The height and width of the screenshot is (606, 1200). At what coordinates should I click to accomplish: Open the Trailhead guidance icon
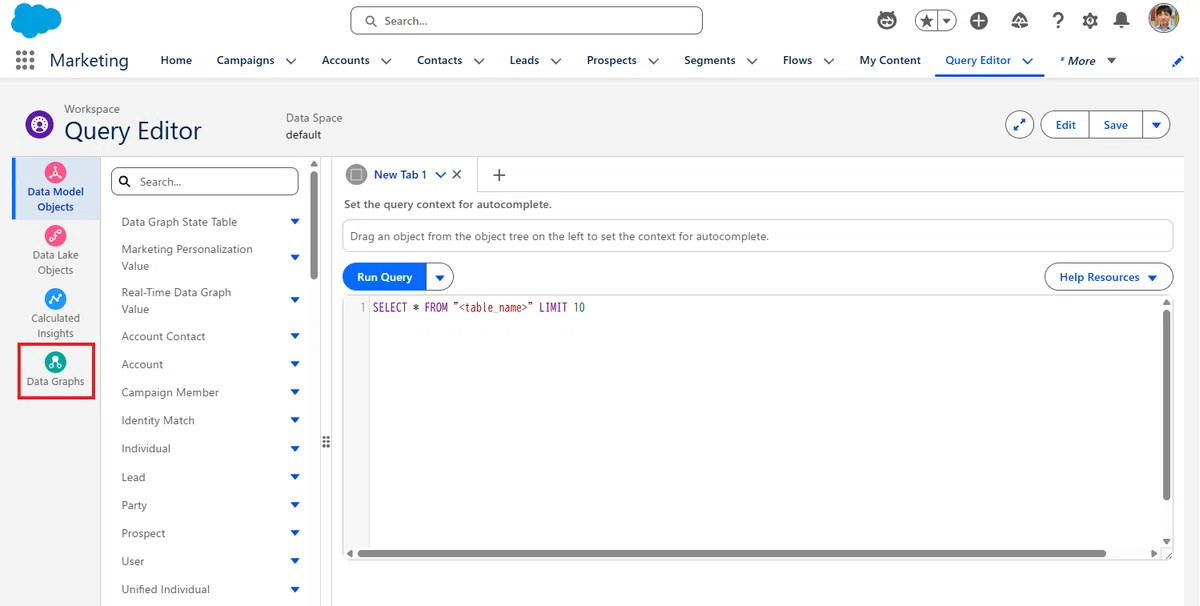pos(1020,20)
